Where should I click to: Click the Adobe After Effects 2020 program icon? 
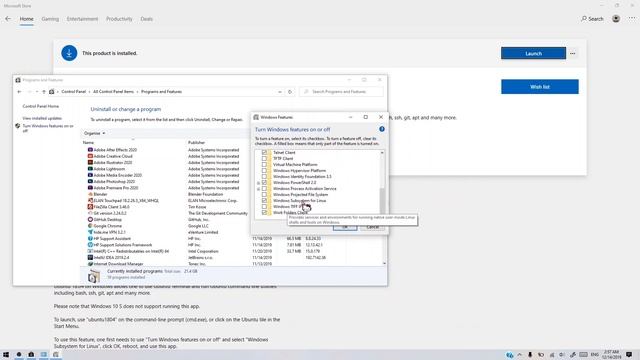click(x=90, y=150)
